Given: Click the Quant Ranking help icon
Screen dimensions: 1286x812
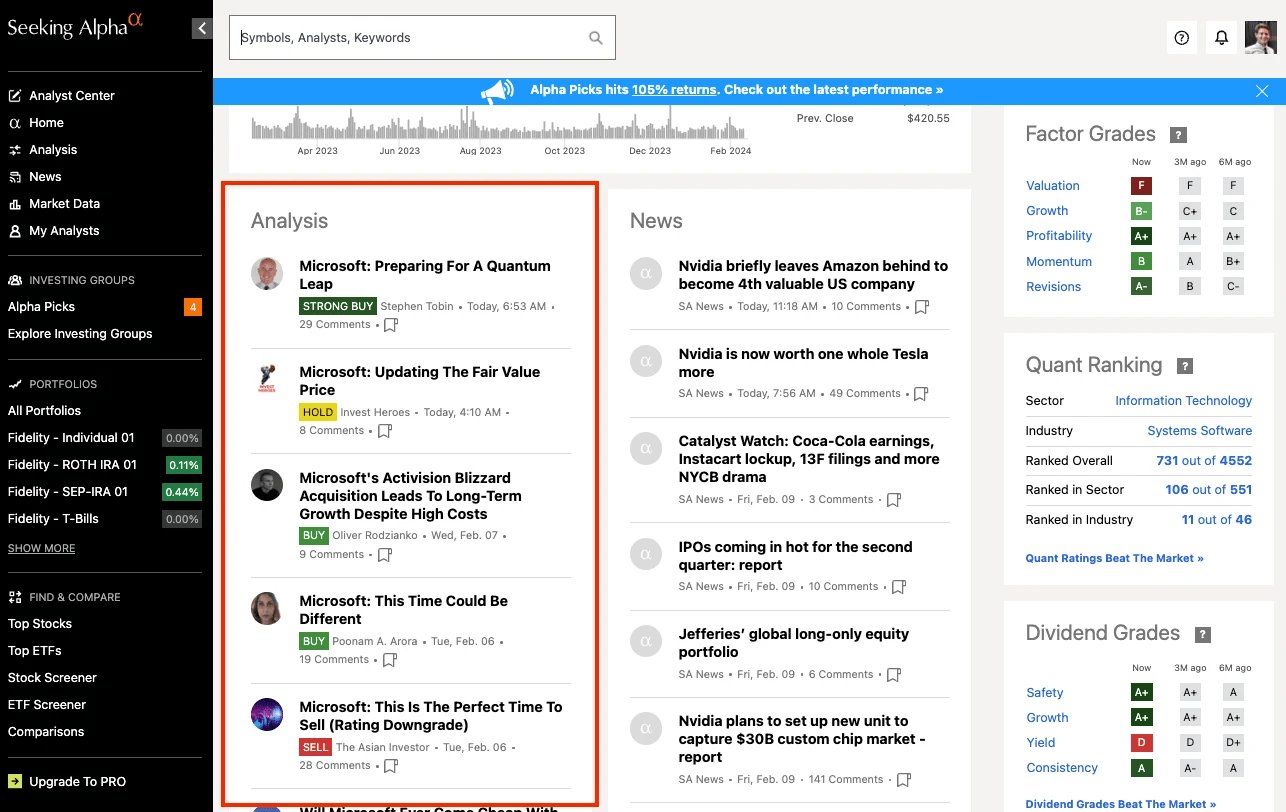Looking at the screenshot, I should pyautogui.click(x=1185, y=366).
